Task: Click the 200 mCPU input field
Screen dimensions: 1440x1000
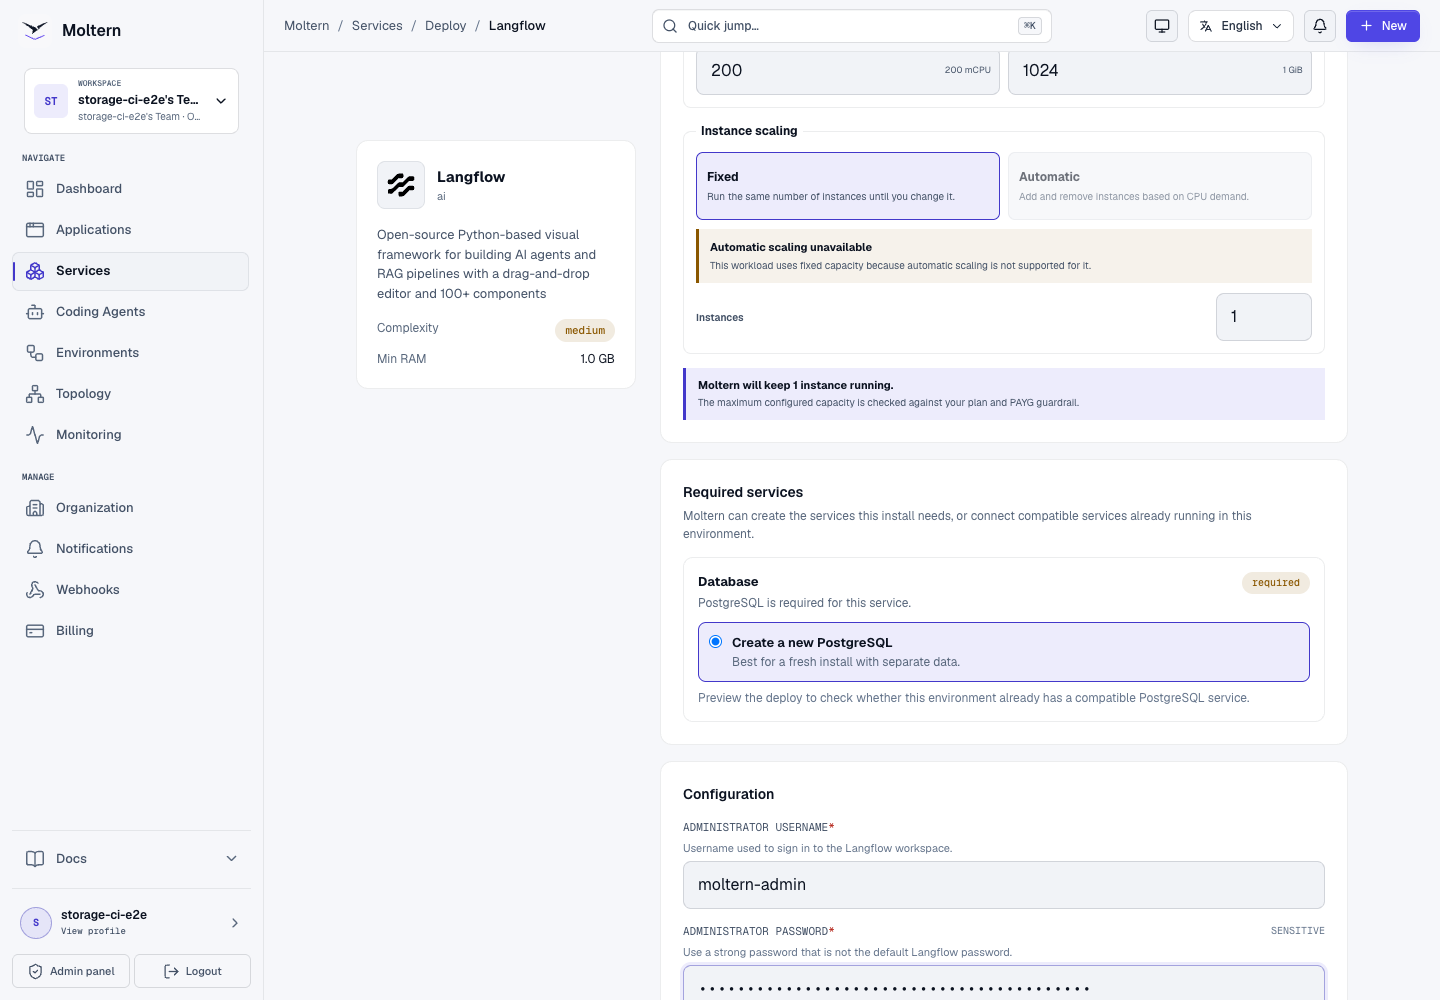Action: coord(848,71)
